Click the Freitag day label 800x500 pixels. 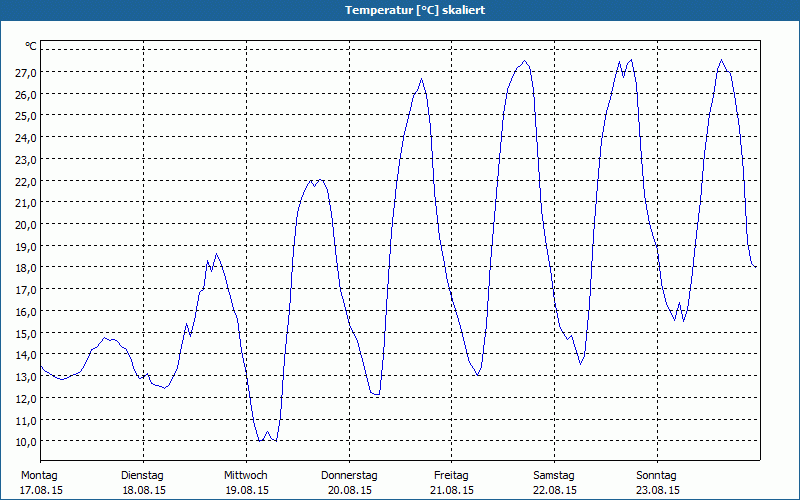[x=451, y=475]
